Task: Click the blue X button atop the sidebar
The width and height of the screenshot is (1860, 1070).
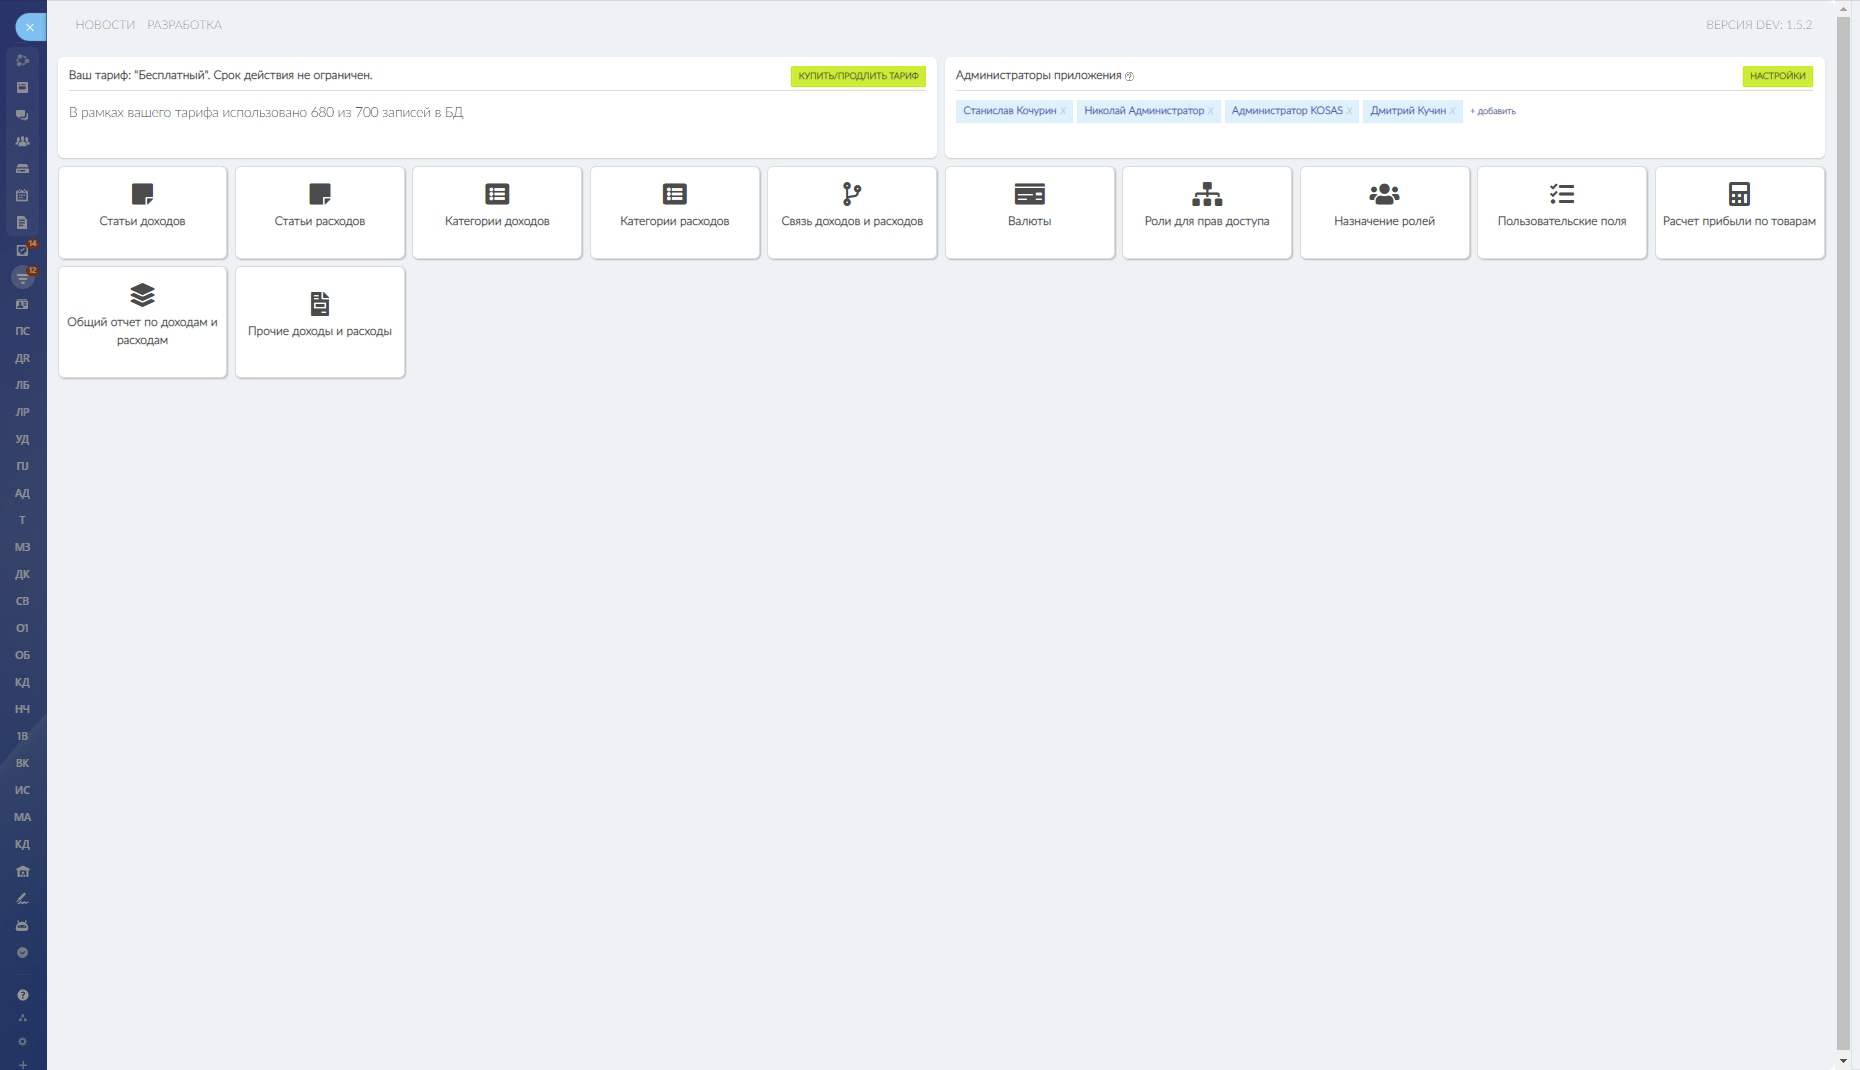Action: [30, 27]
